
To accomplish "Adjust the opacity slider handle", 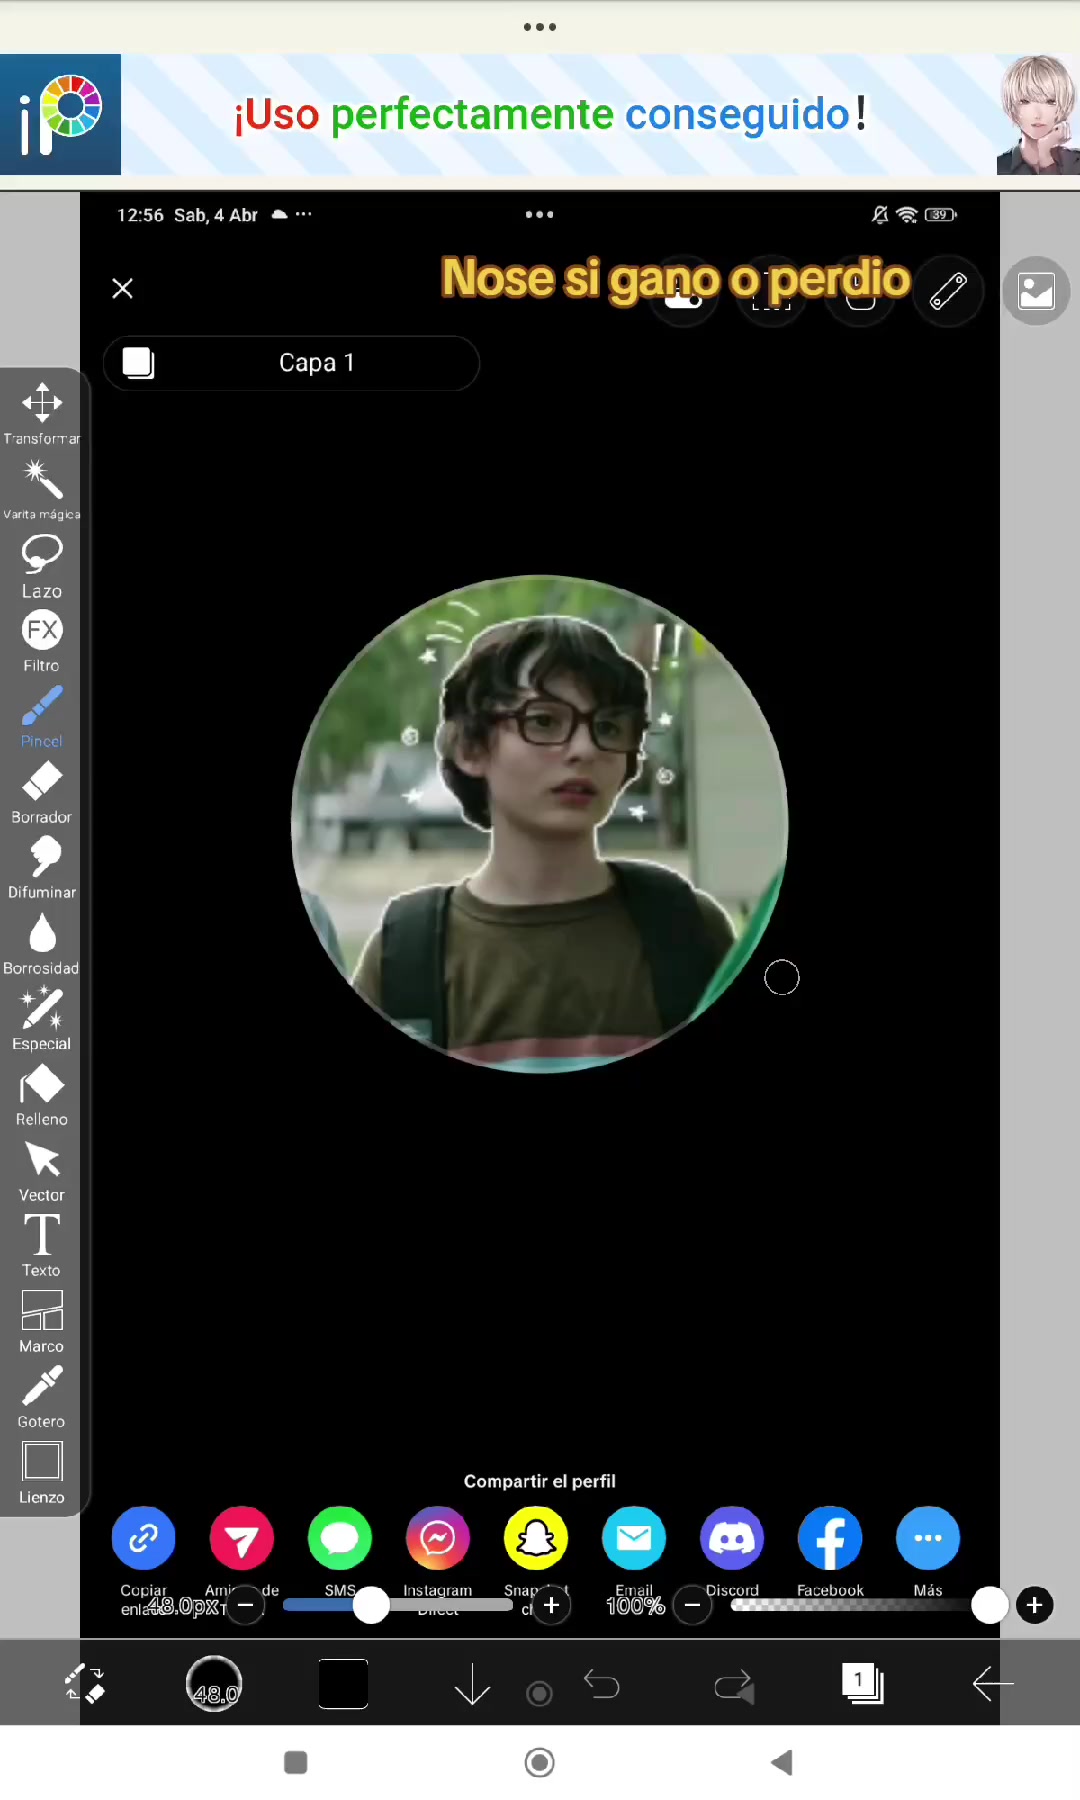I will 989,1605.
